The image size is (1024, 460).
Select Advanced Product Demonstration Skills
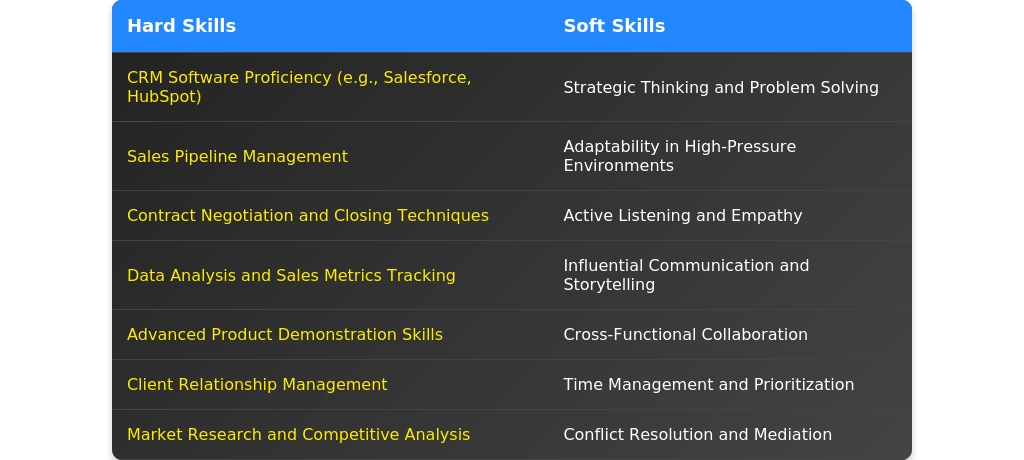(x=284, y=334)
